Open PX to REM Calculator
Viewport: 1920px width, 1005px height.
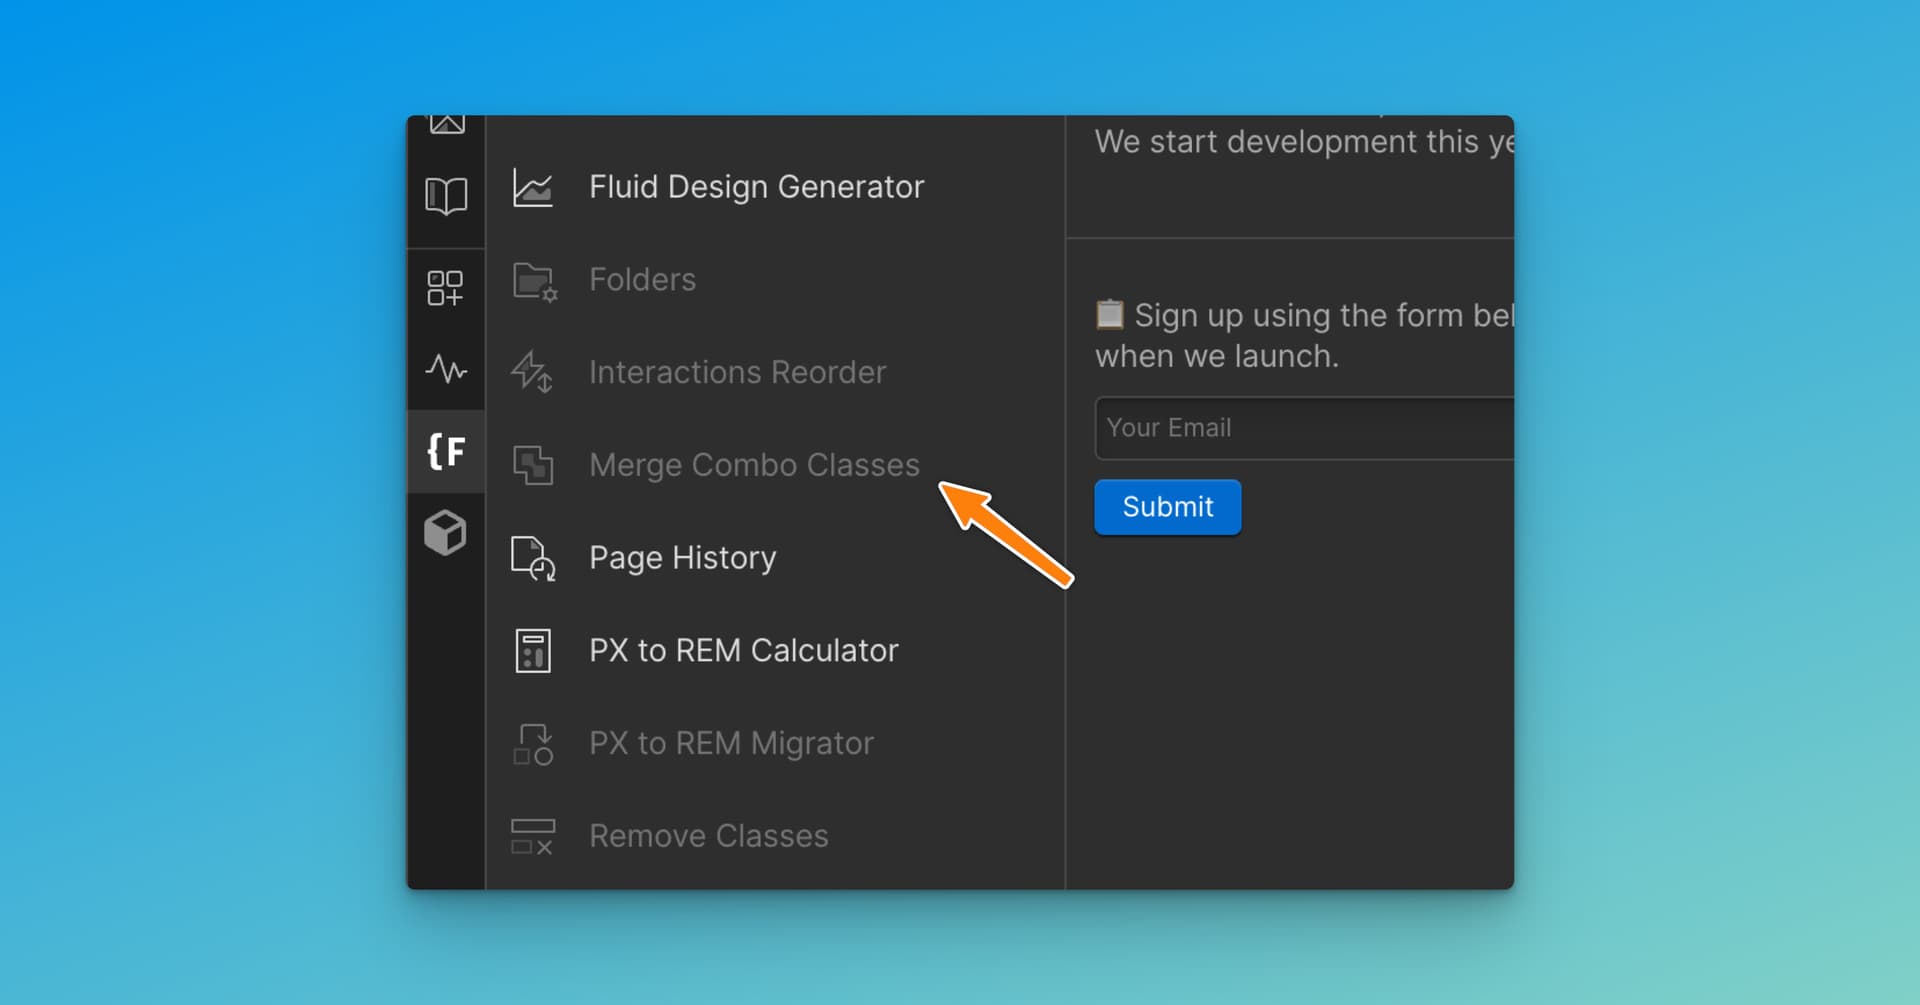click(743, 651)
